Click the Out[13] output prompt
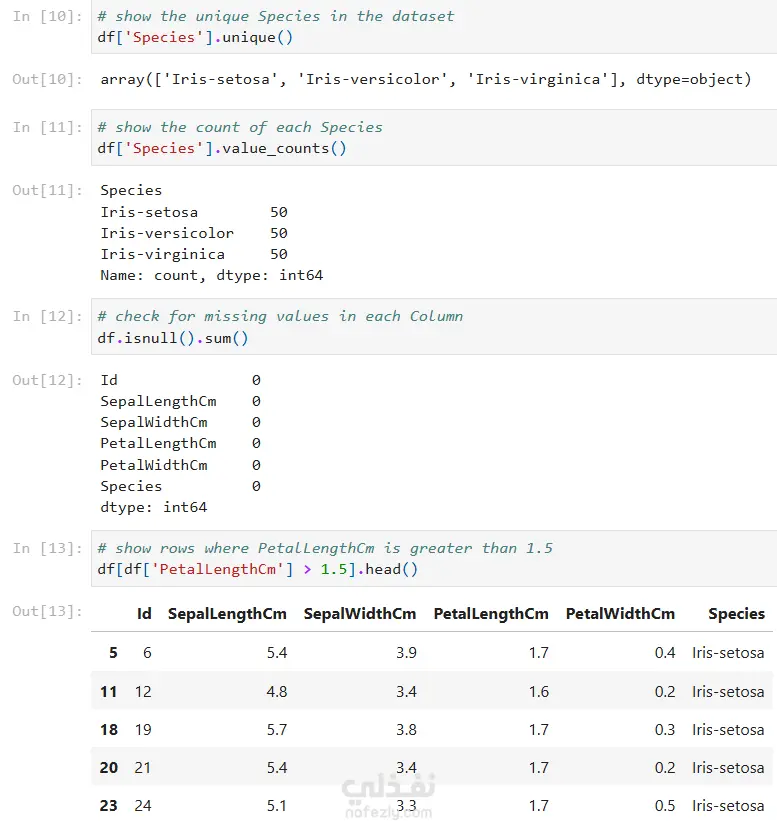This screenshot has width=777, height=821. [x=47, y=611]
